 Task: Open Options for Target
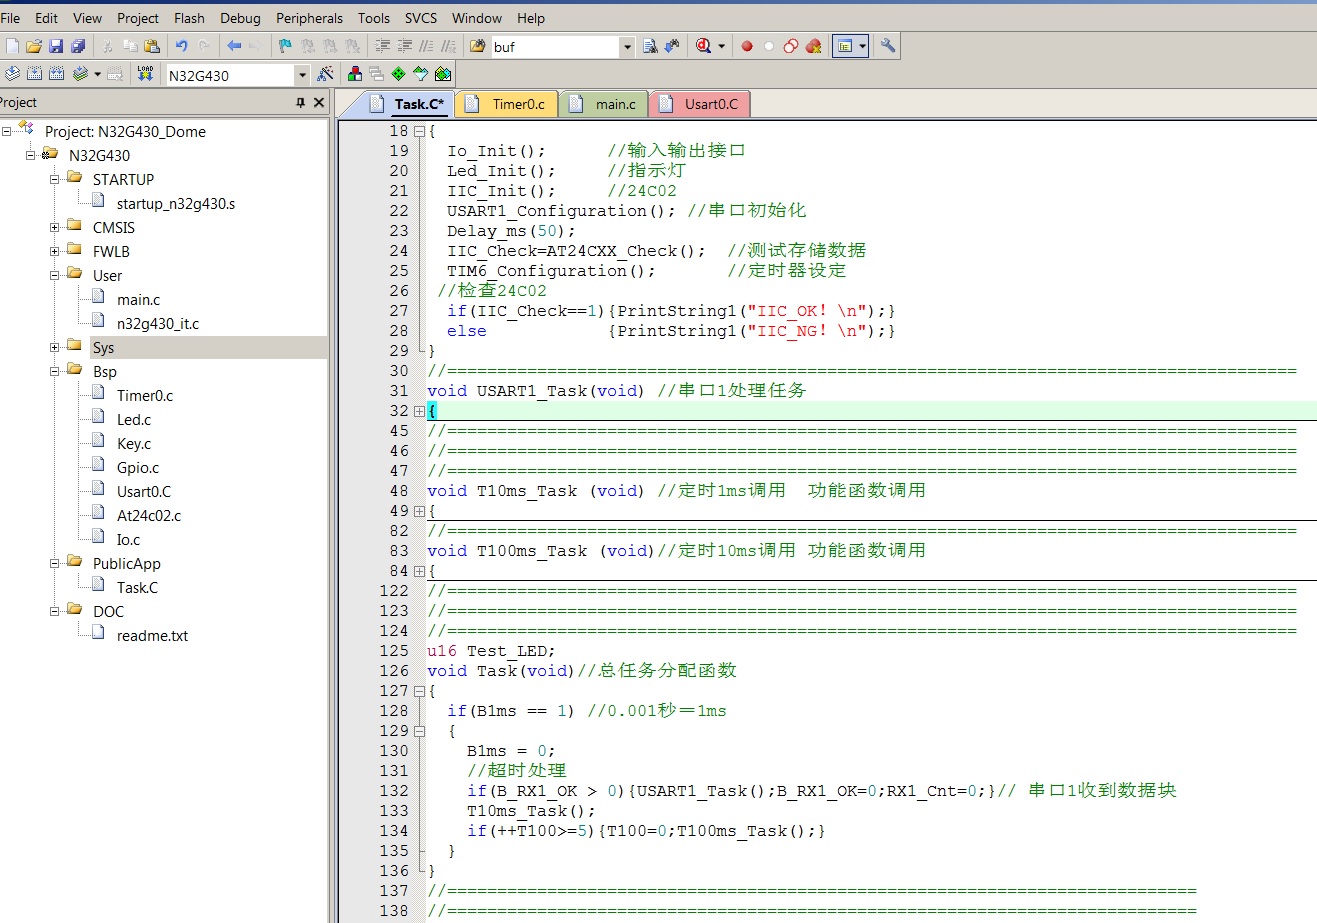[x=325, y=74]
